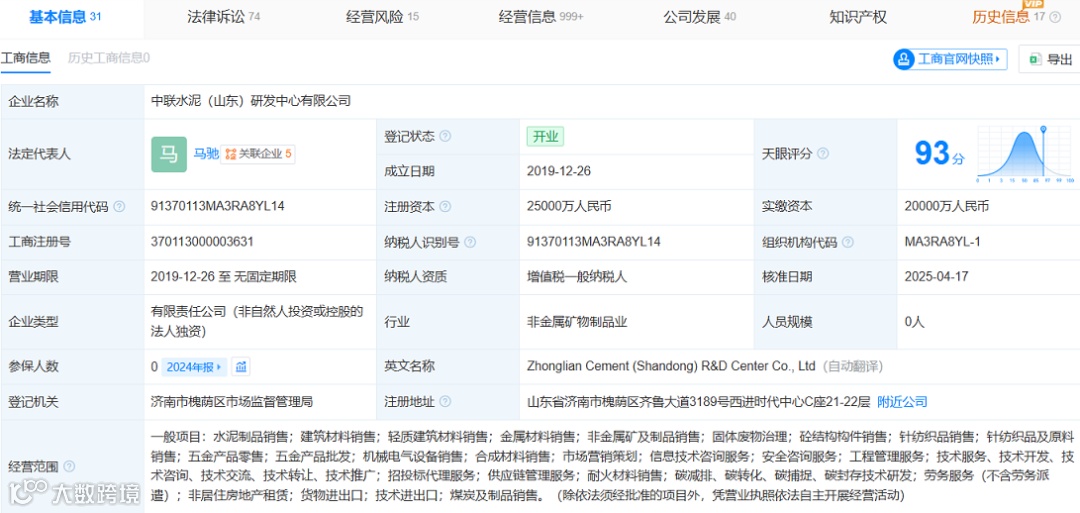Viewport: 1080px width, 513px height.
Task: Click the 开业 status badge
Action: click(x=545, y=136)
